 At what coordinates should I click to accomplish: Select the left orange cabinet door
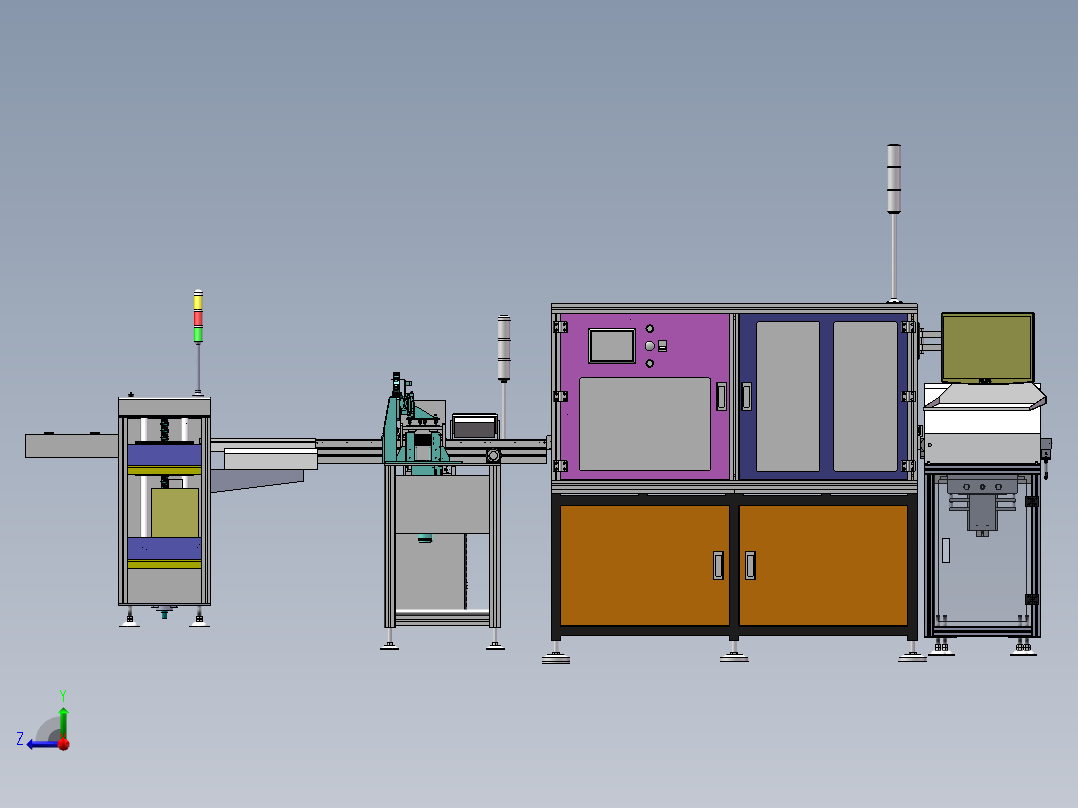[x=644, y=565]
